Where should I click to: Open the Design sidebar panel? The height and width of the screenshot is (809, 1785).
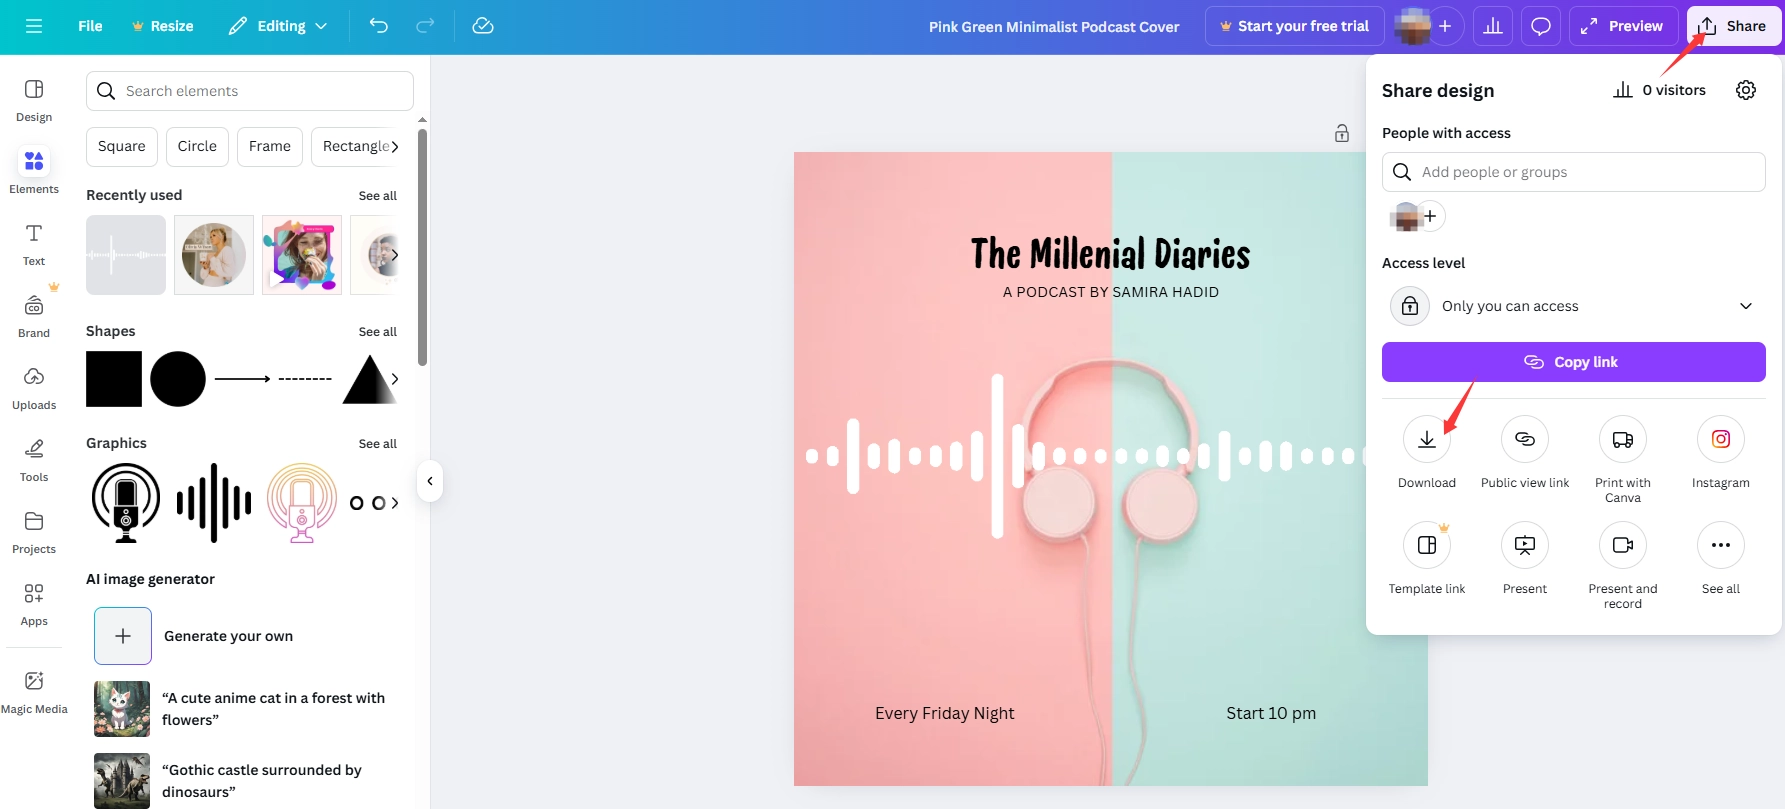[34, 101]
